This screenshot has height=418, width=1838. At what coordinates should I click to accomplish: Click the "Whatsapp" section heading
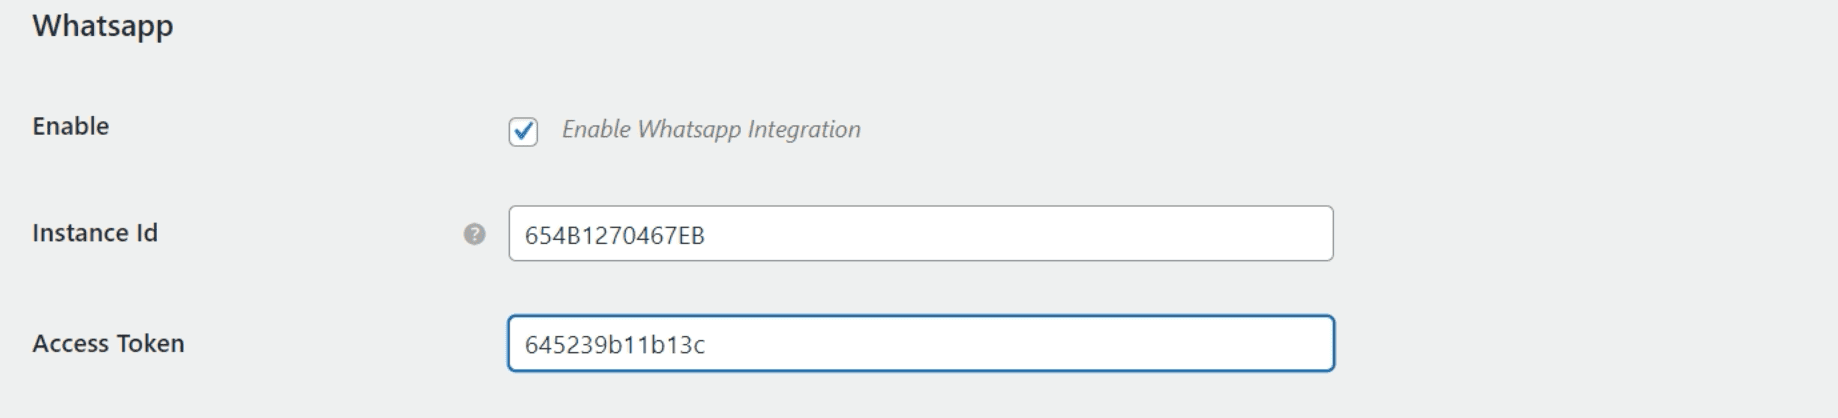(x=102, y=26)
